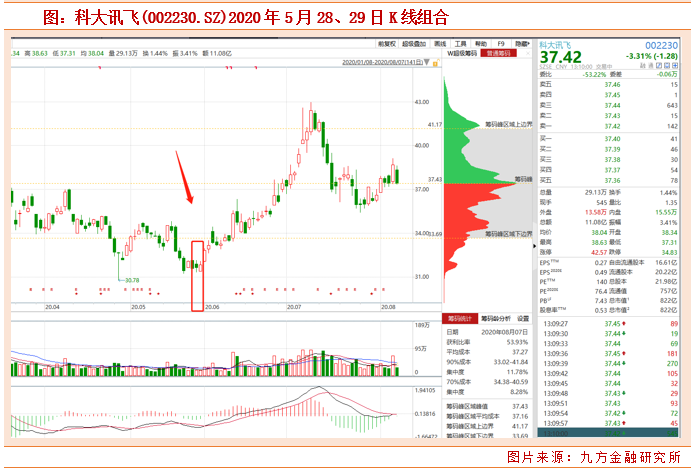Click the 通 stock-connect marker icon
The width and height of the screenshot is (695, 472).
[x=651, y=66]
